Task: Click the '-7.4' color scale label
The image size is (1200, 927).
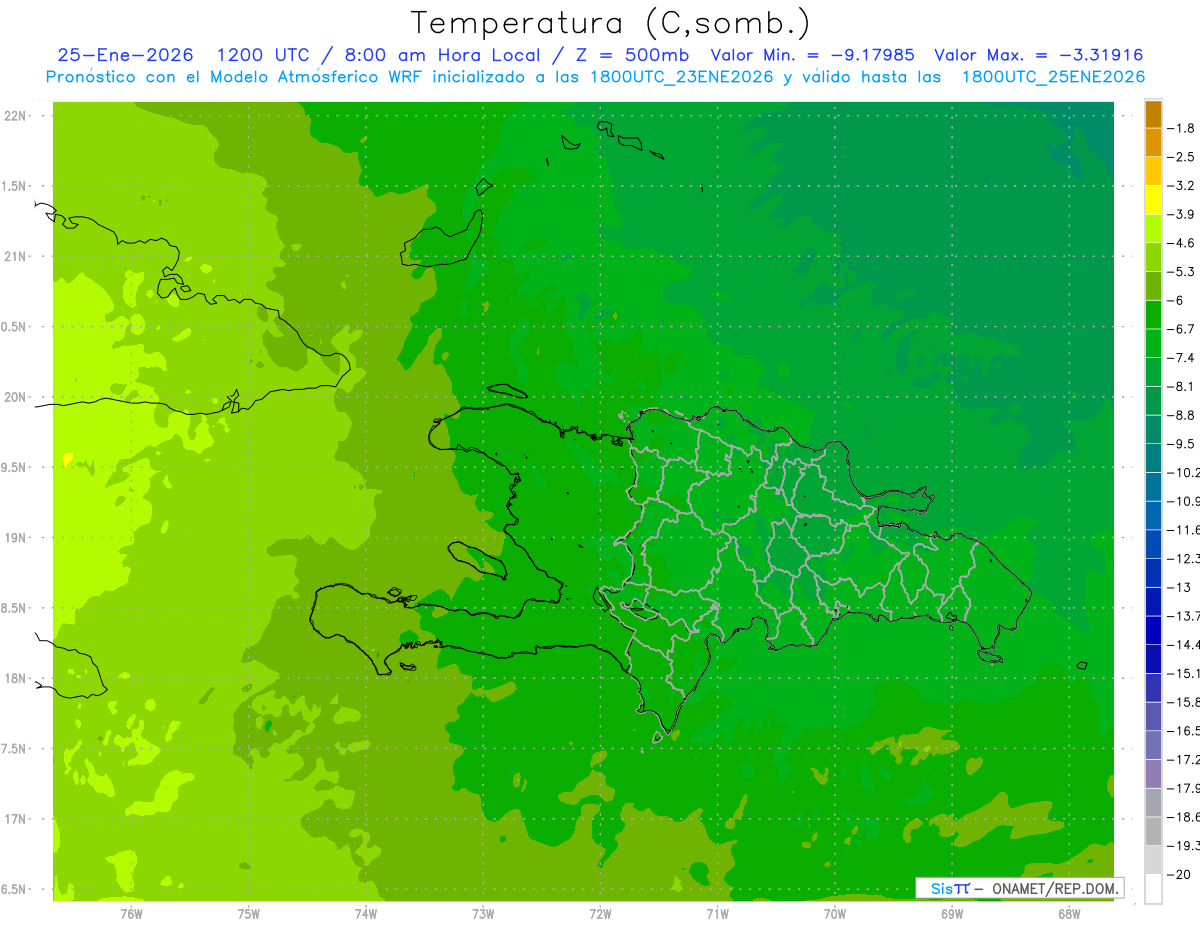Action: pos(1181,357)
